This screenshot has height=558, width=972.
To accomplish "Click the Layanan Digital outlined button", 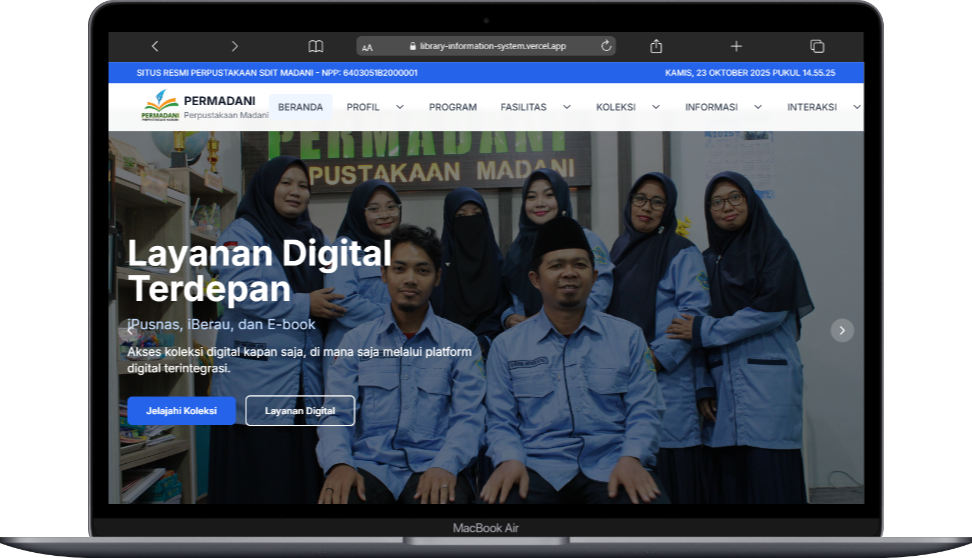I will click(x=300, y=410).
